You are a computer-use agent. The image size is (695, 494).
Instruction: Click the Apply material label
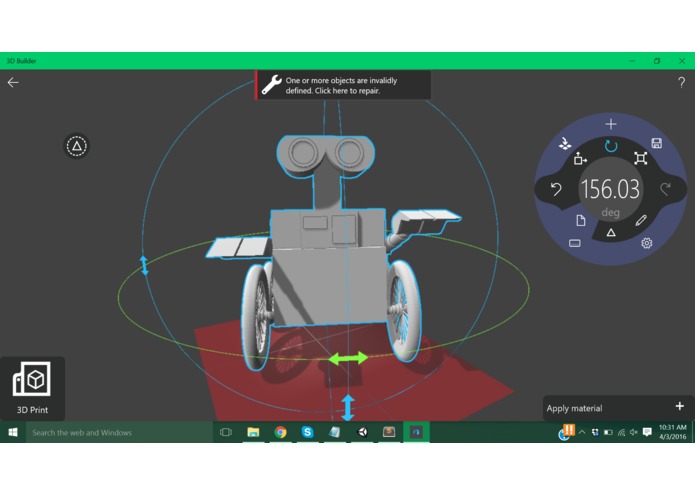[x=574, y=408]
